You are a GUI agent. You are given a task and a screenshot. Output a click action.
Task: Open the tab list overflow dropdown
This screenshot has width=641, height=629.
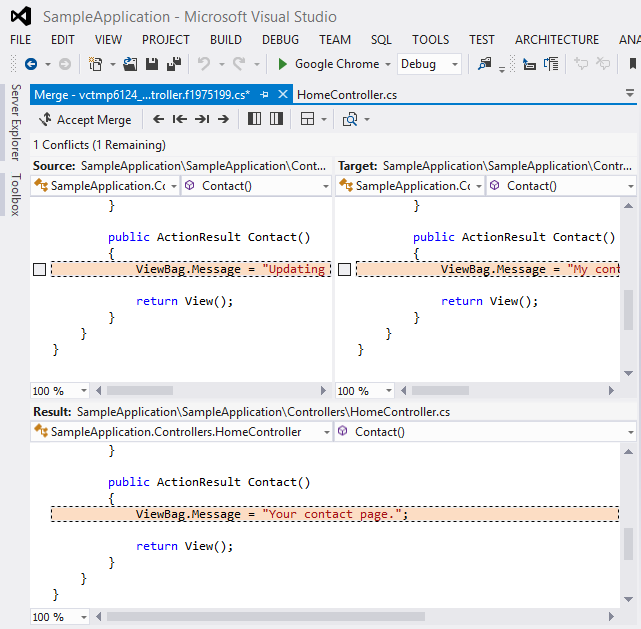click(x=630, y=94)
